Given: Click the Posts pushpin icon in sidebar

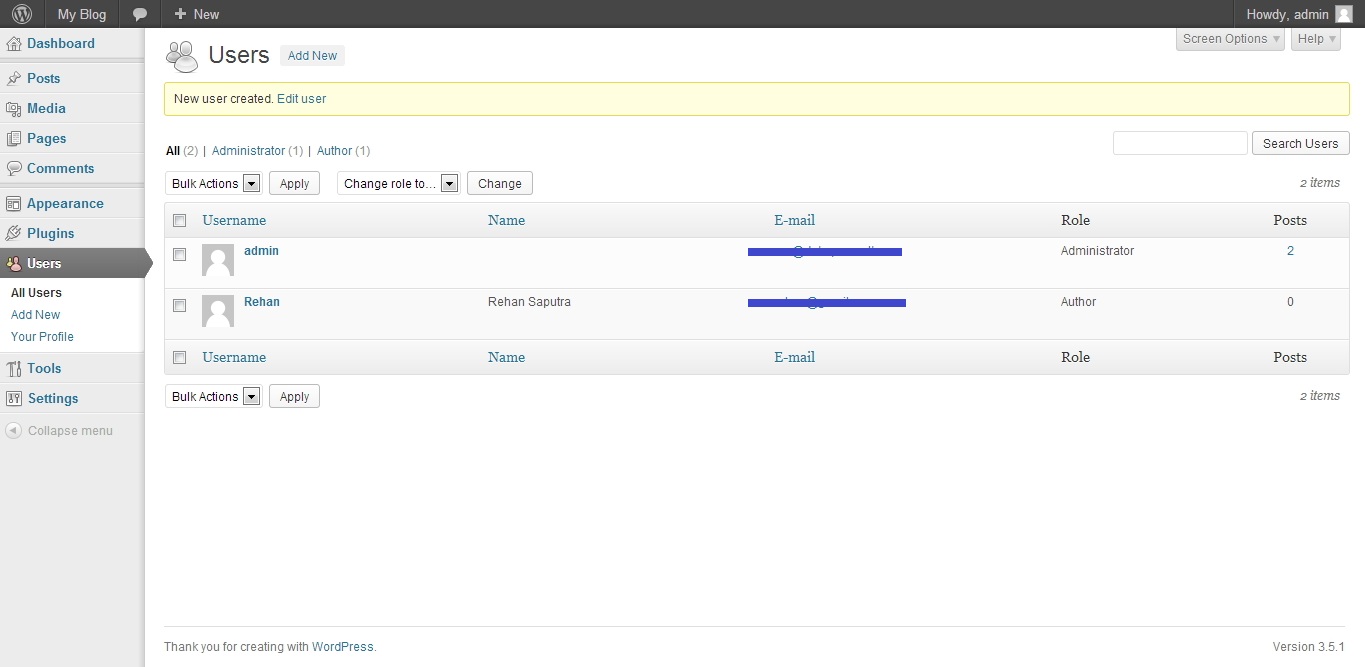Looking at the screenshot, I should 14,78.
